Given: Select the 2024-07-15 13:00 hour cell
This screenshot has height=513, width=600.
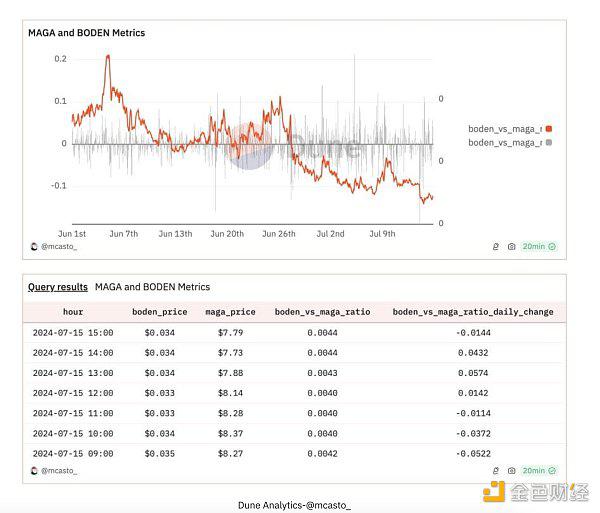Looking at the screenshot, I should pos(73,373).
